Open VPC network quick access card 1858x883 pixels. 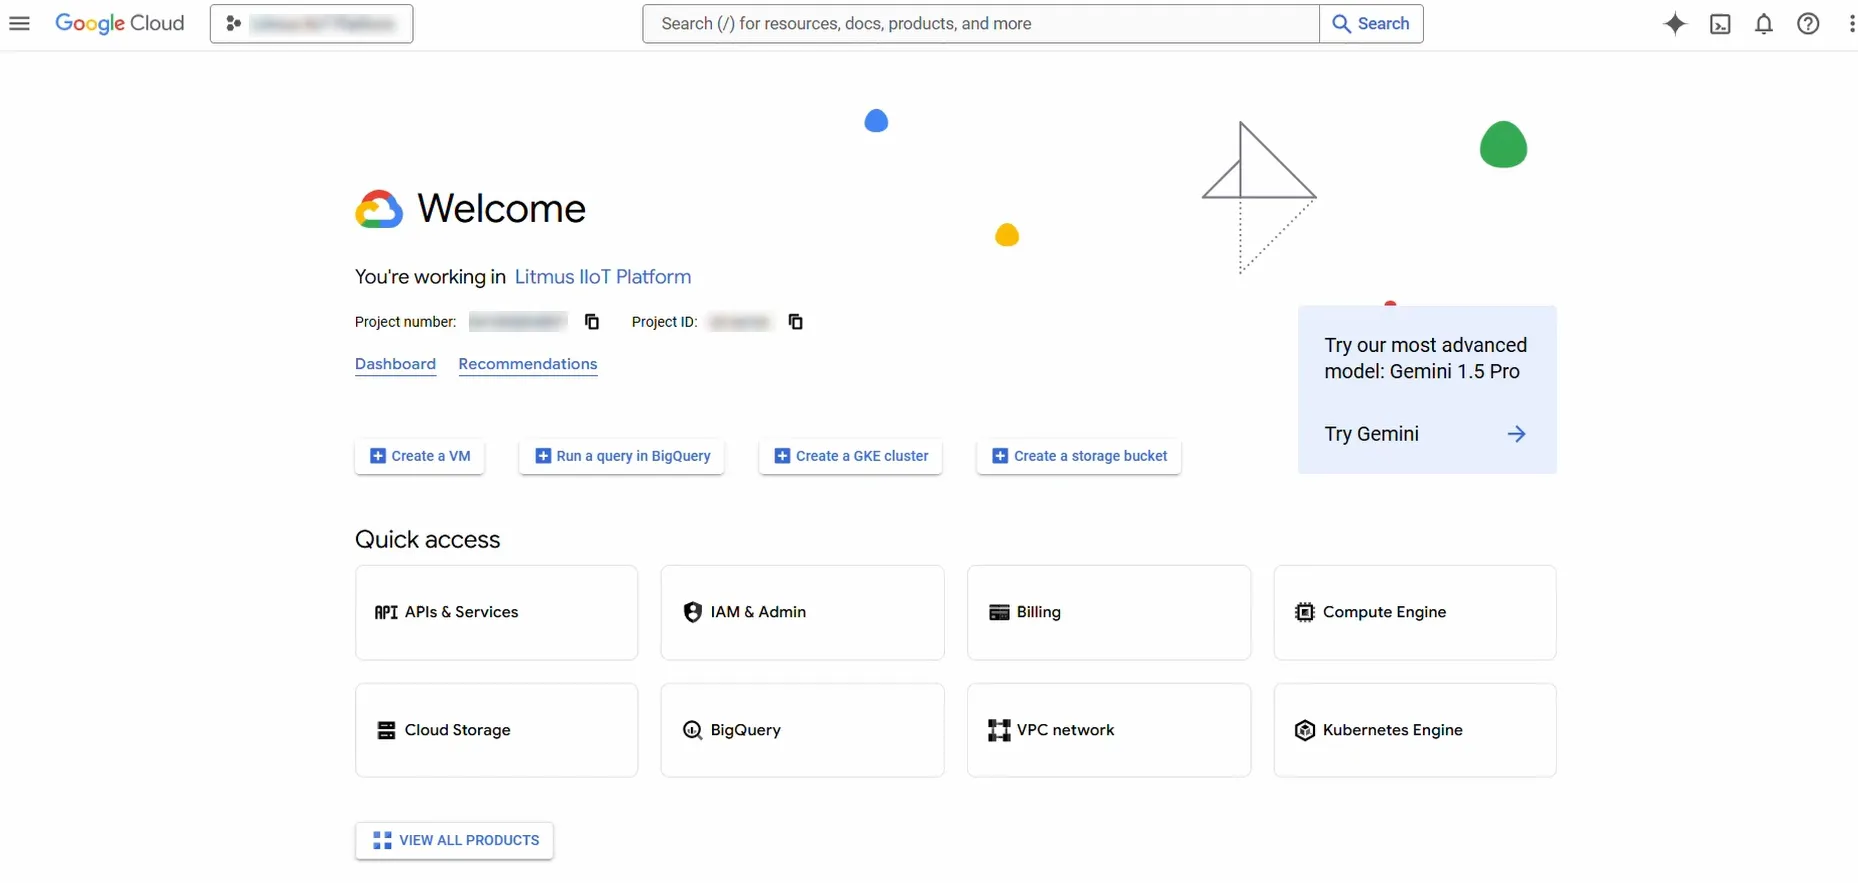pos(1109,730)
